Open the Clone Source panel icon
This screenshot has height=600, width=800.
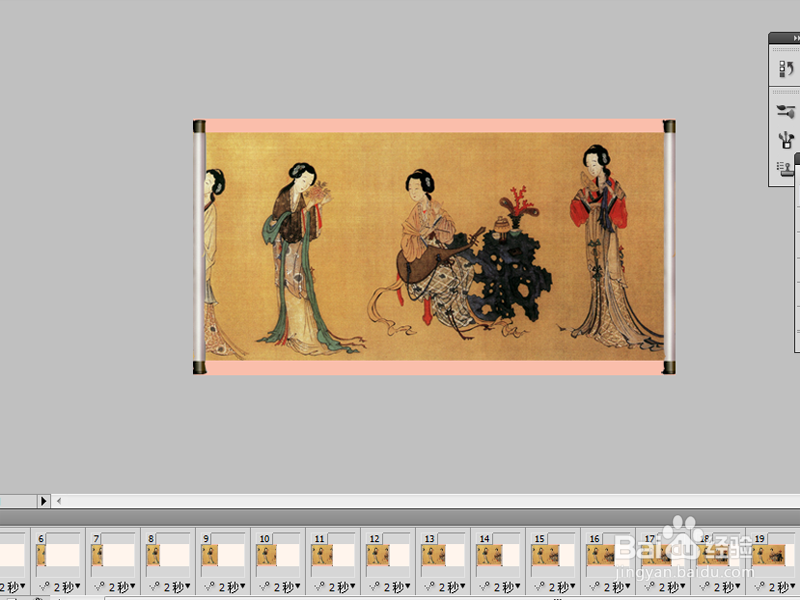click(786, 168)
